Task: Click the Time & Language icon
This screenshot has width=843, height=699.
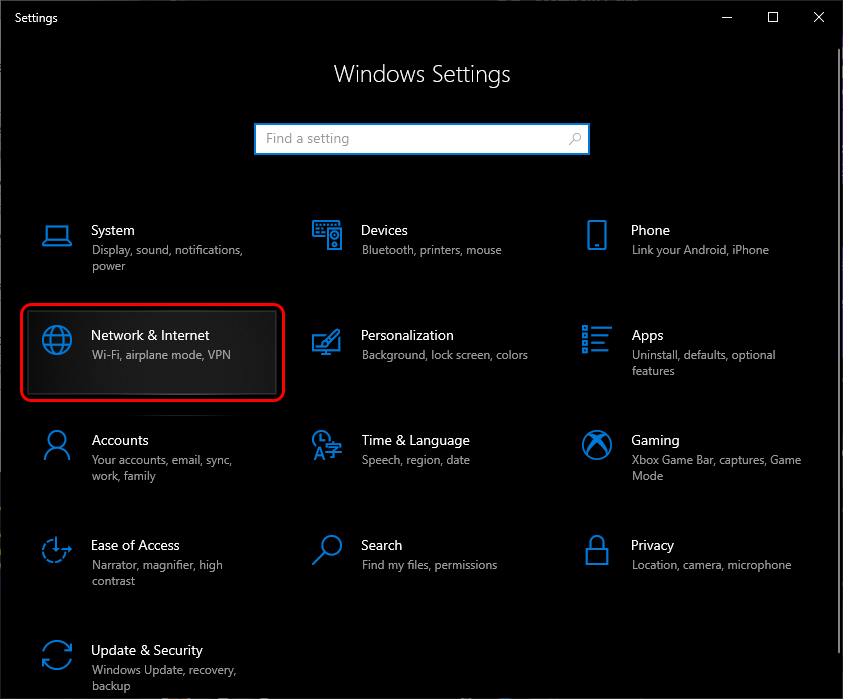Action: pos(327,445)
